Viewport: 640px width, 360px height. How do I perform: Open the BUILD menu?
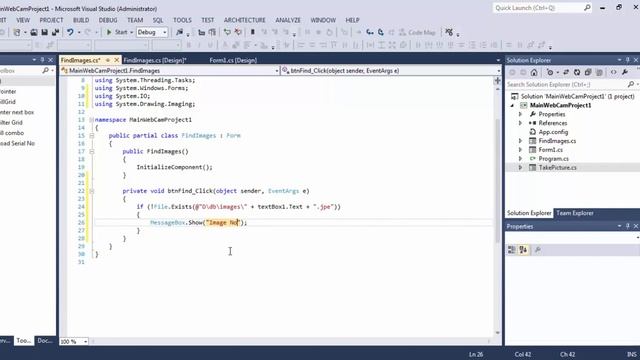[81, 20]
